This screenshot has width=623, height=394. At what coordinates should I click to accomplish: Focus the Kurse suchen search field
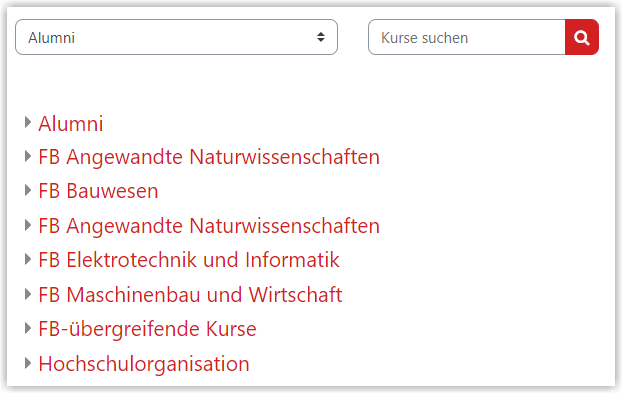(x=467, y=37)
